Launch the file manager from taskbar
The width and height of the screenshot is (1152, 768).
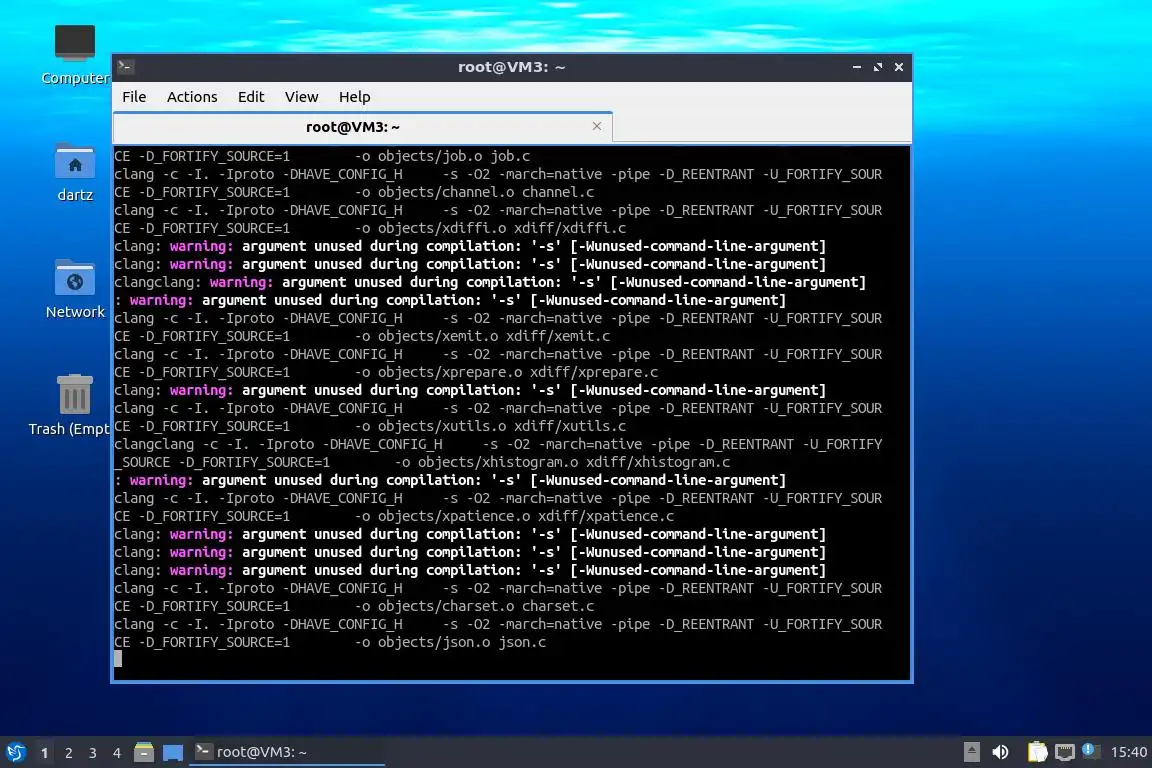point(144,752)
